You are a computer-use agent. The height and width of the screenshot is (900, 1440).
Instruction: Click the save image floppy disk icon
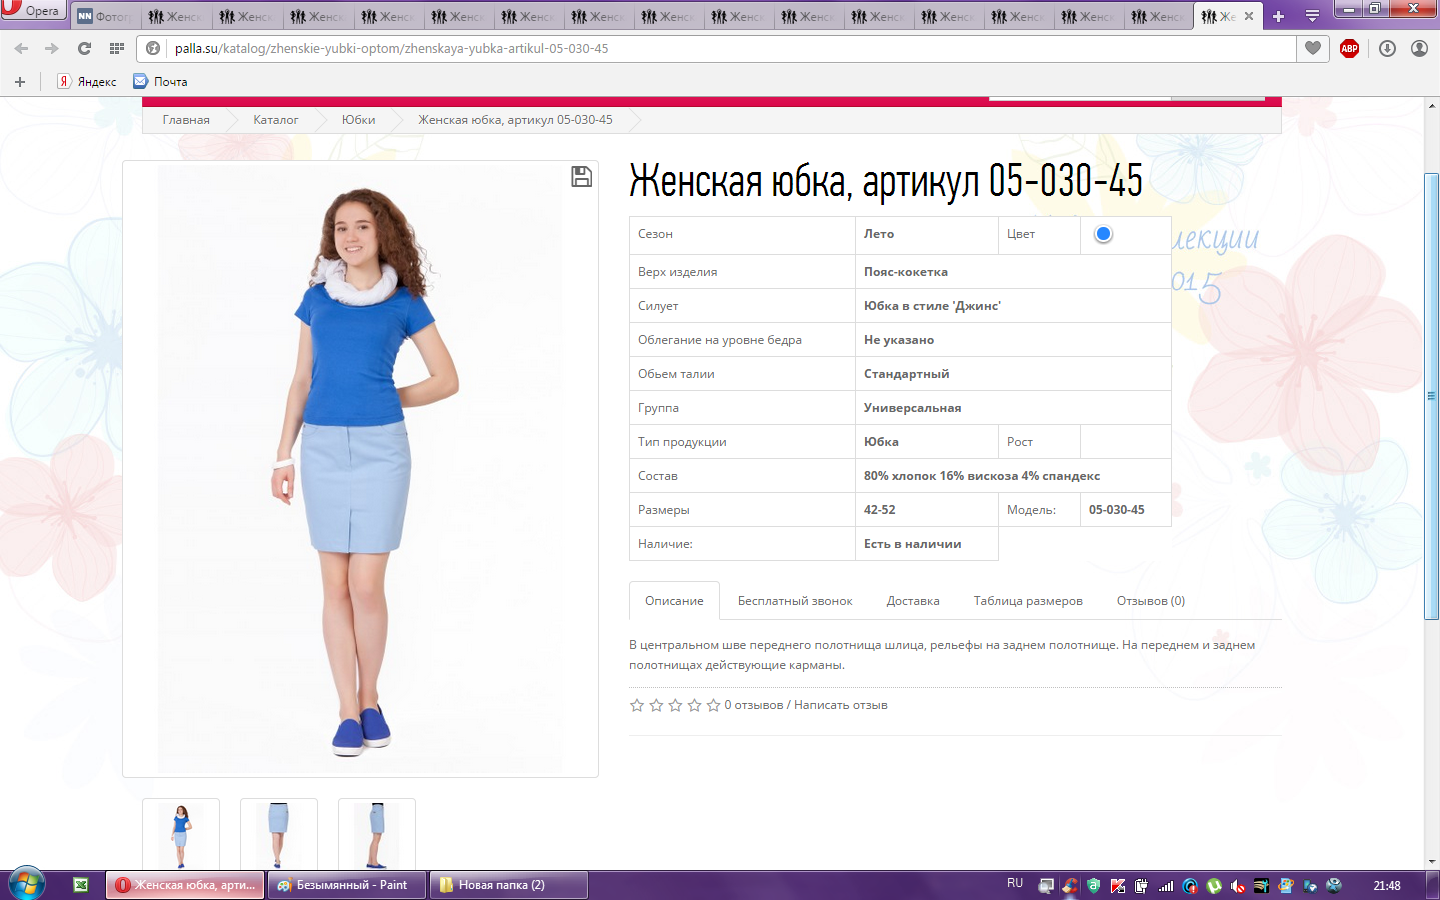[x=581, y=177]
